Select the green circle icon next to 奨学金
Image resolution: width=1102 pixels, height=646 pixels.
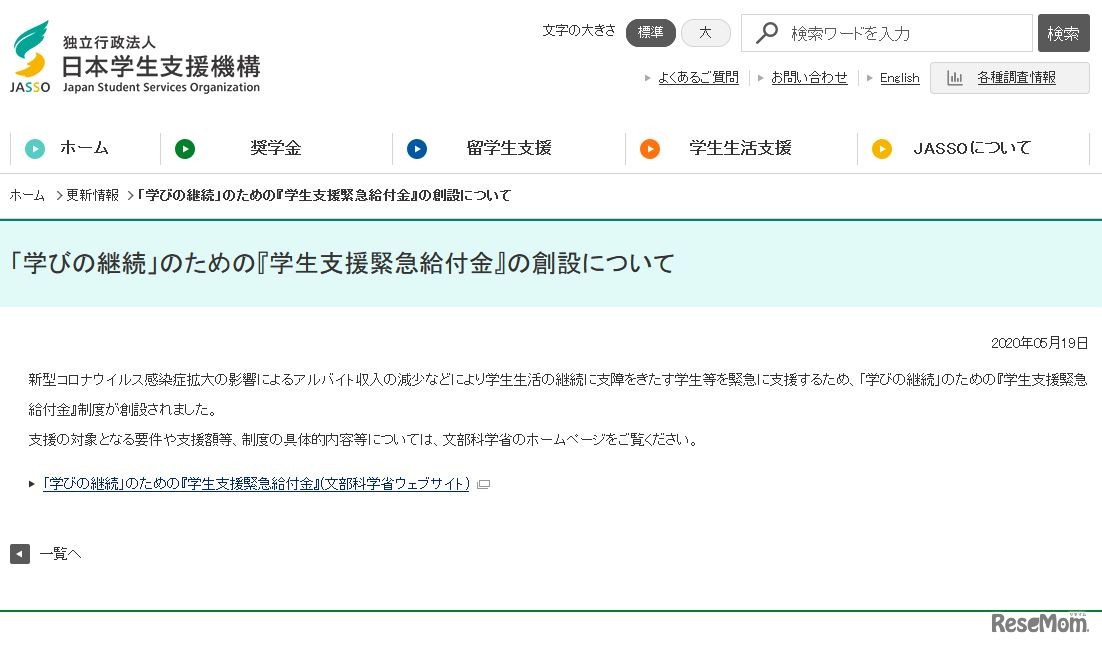click(185, 147)
